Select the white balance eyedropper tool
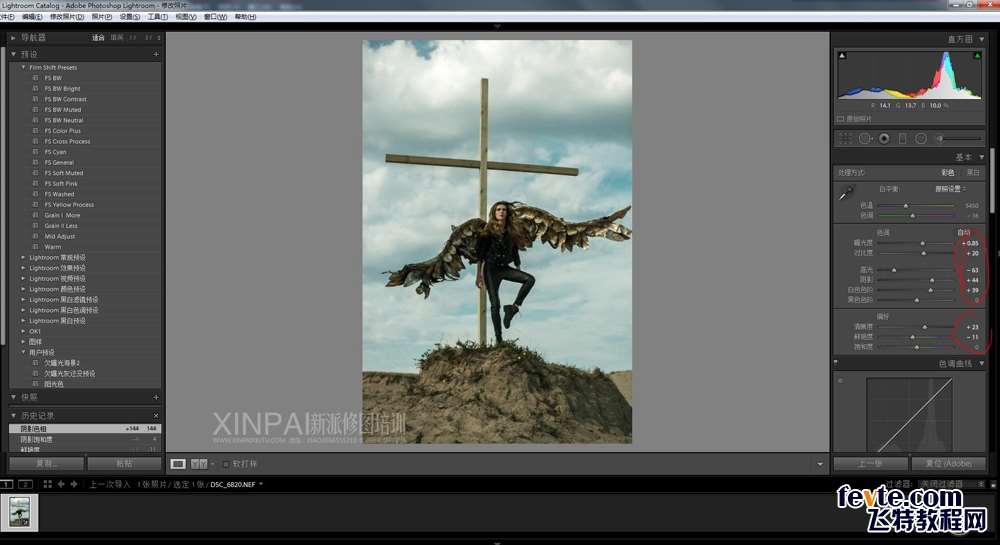This screenshot has width=1000, height=545. (847, 191)
